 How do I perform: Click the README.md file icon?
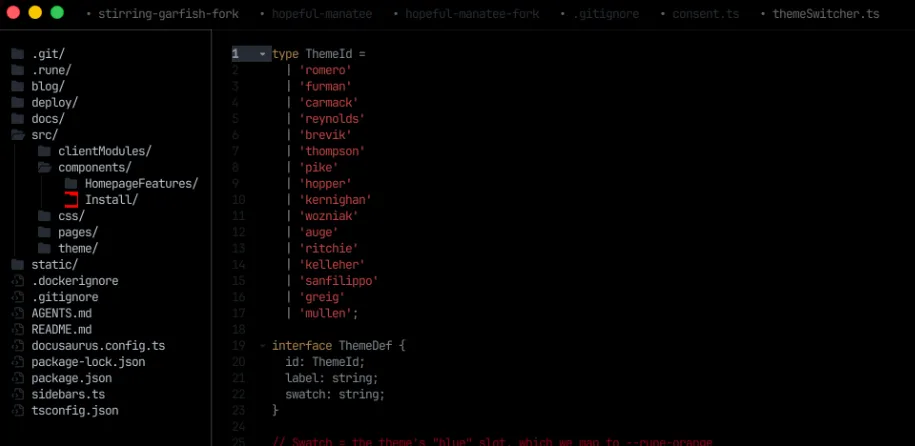pyautogui.click(x=18, y=329)
